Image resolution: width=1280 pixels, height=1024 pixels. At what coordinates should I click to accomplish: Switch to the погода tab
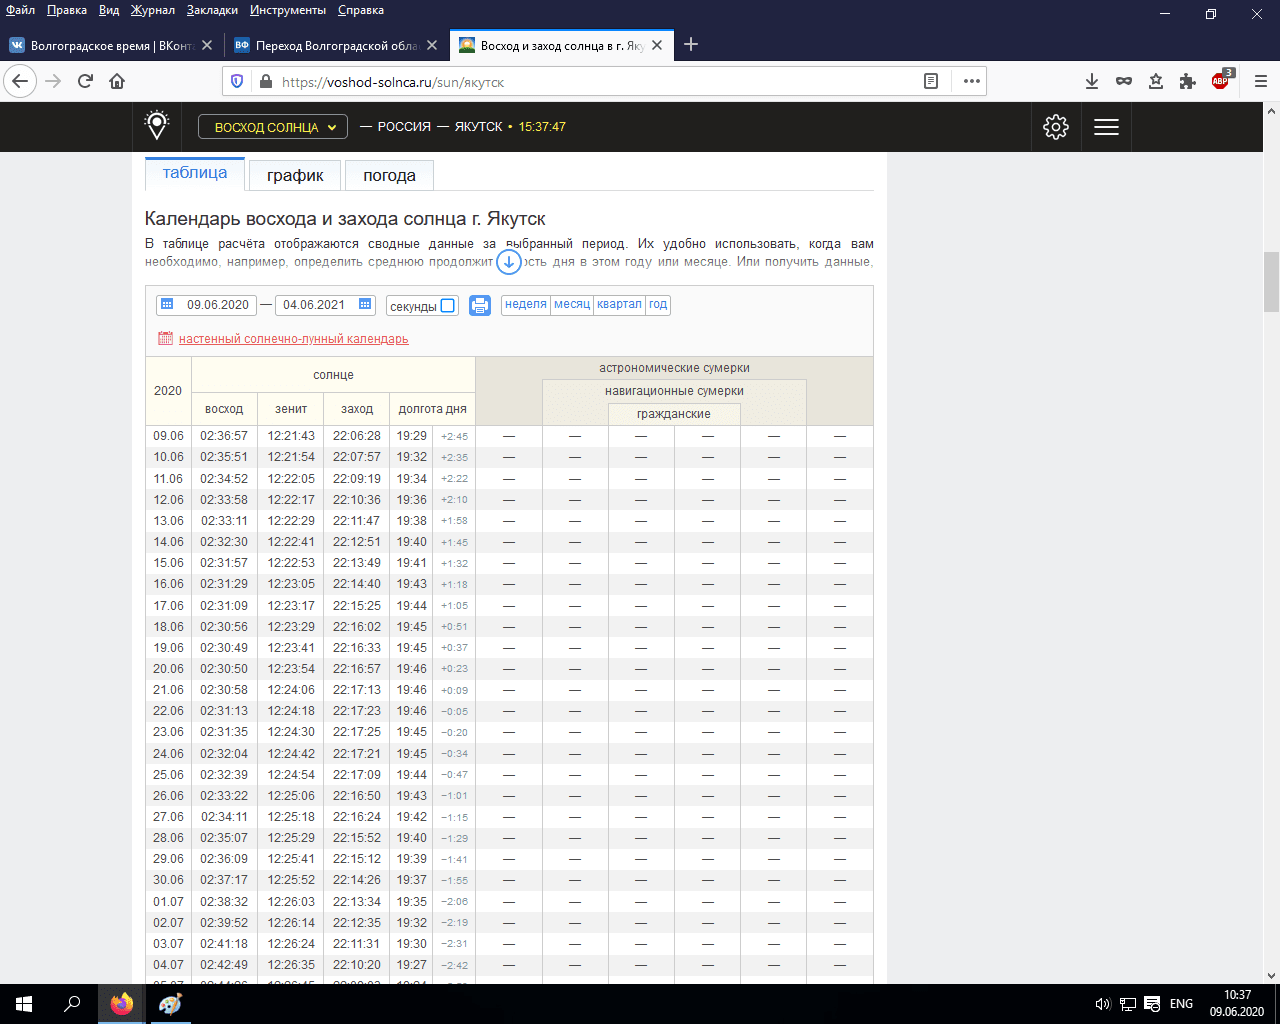pos(389,175)
